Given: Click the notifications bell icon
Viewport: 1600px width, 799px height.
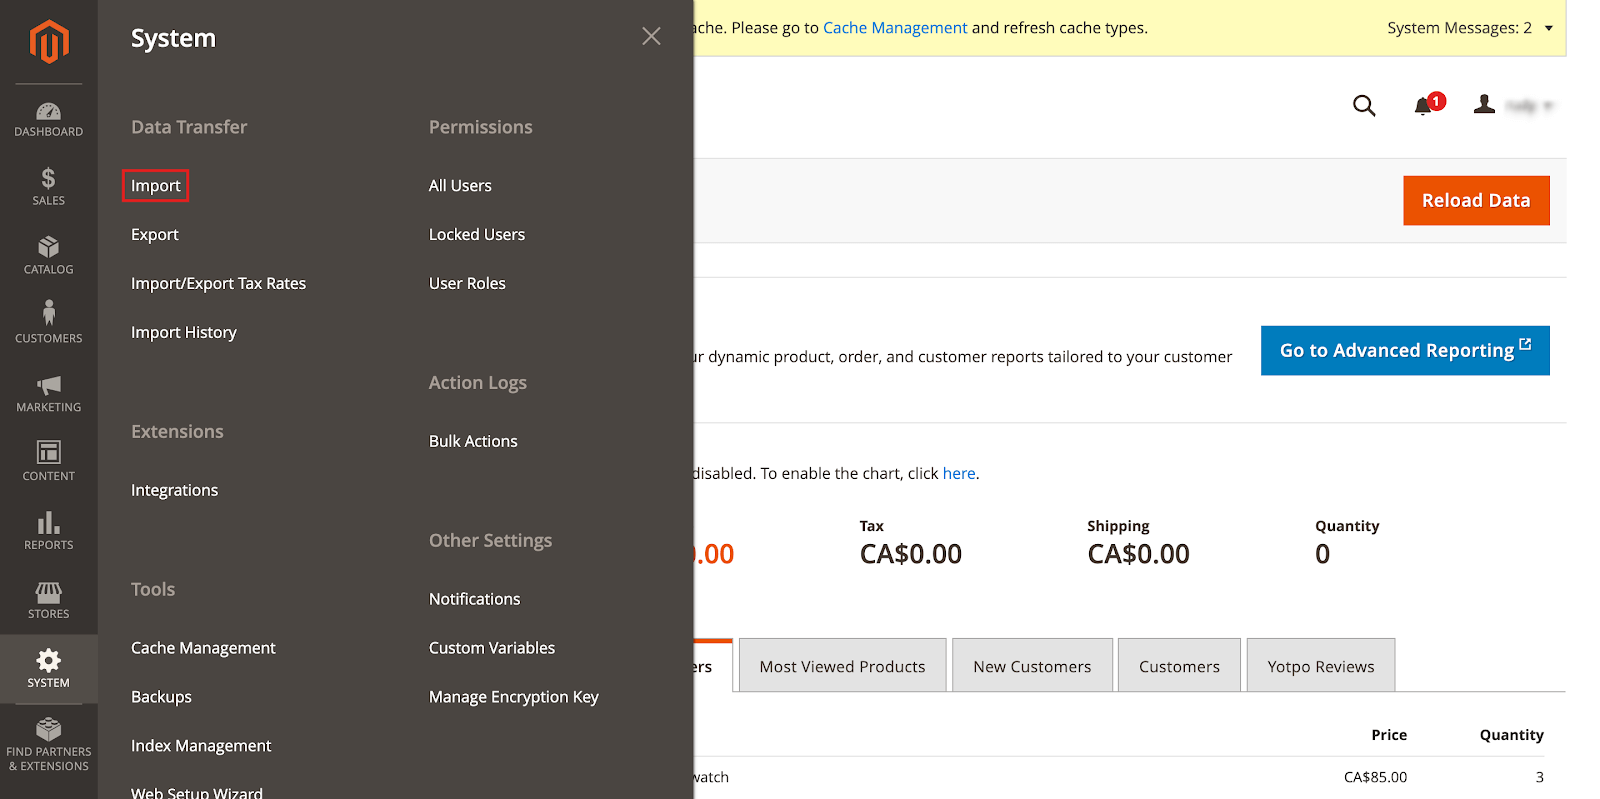Looking at the screenshot, I should (x=1424, y=106).
